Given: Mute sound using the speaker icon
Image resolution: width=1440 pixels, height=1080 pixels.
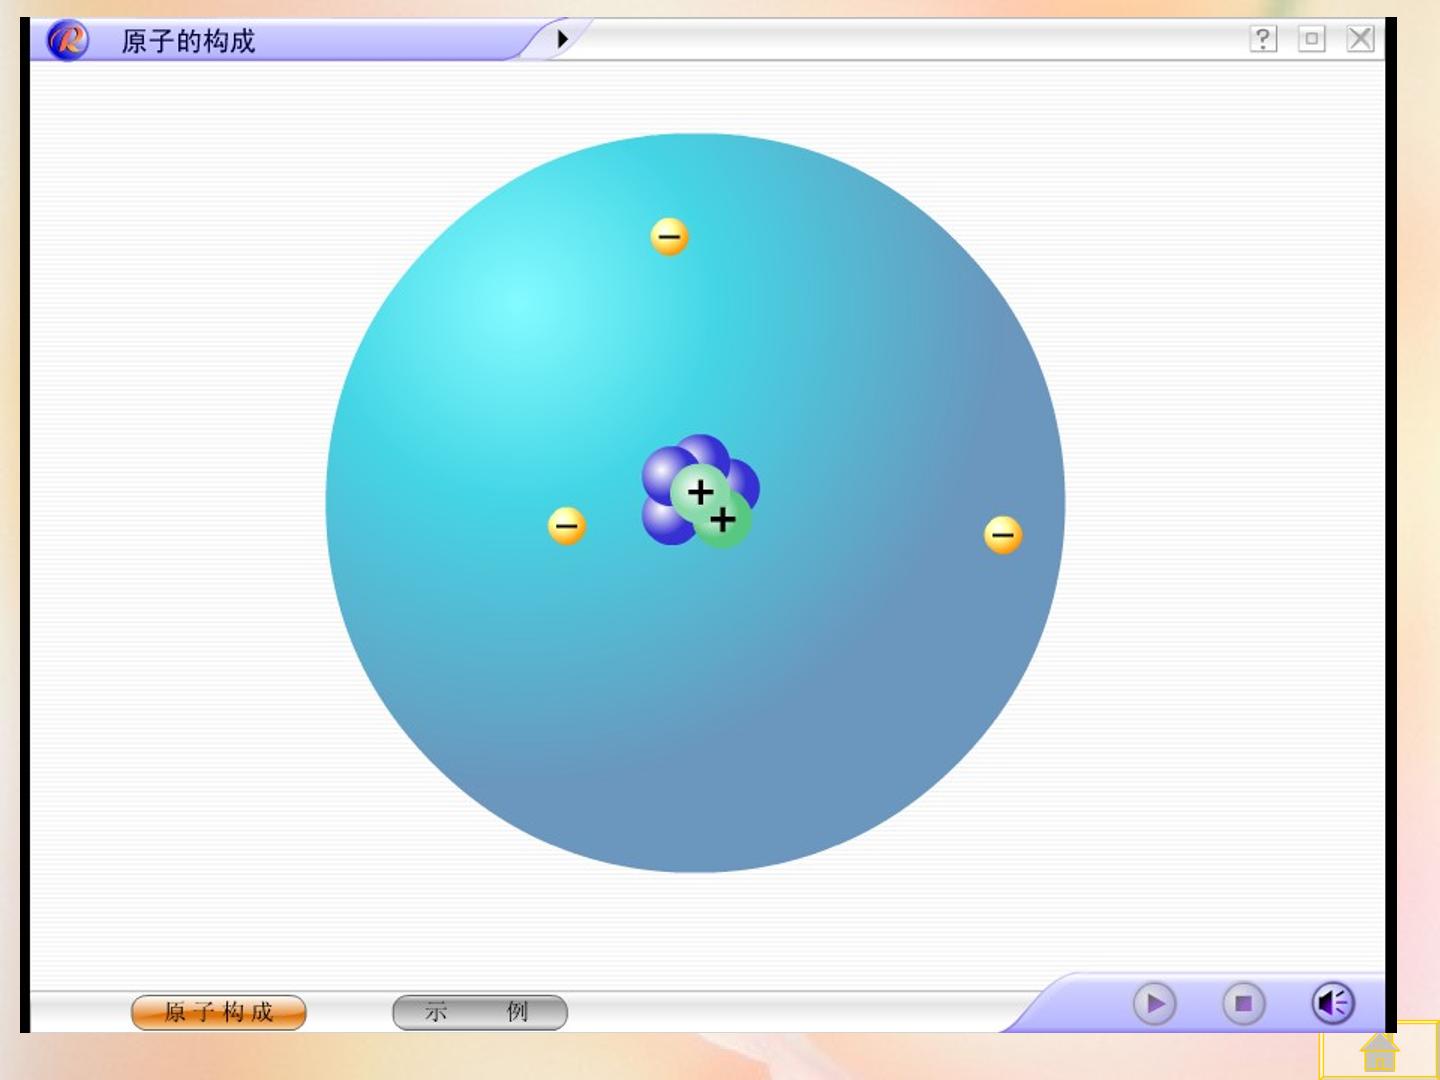Looking at the screenshot, I should click(x=1333, y=1003).
